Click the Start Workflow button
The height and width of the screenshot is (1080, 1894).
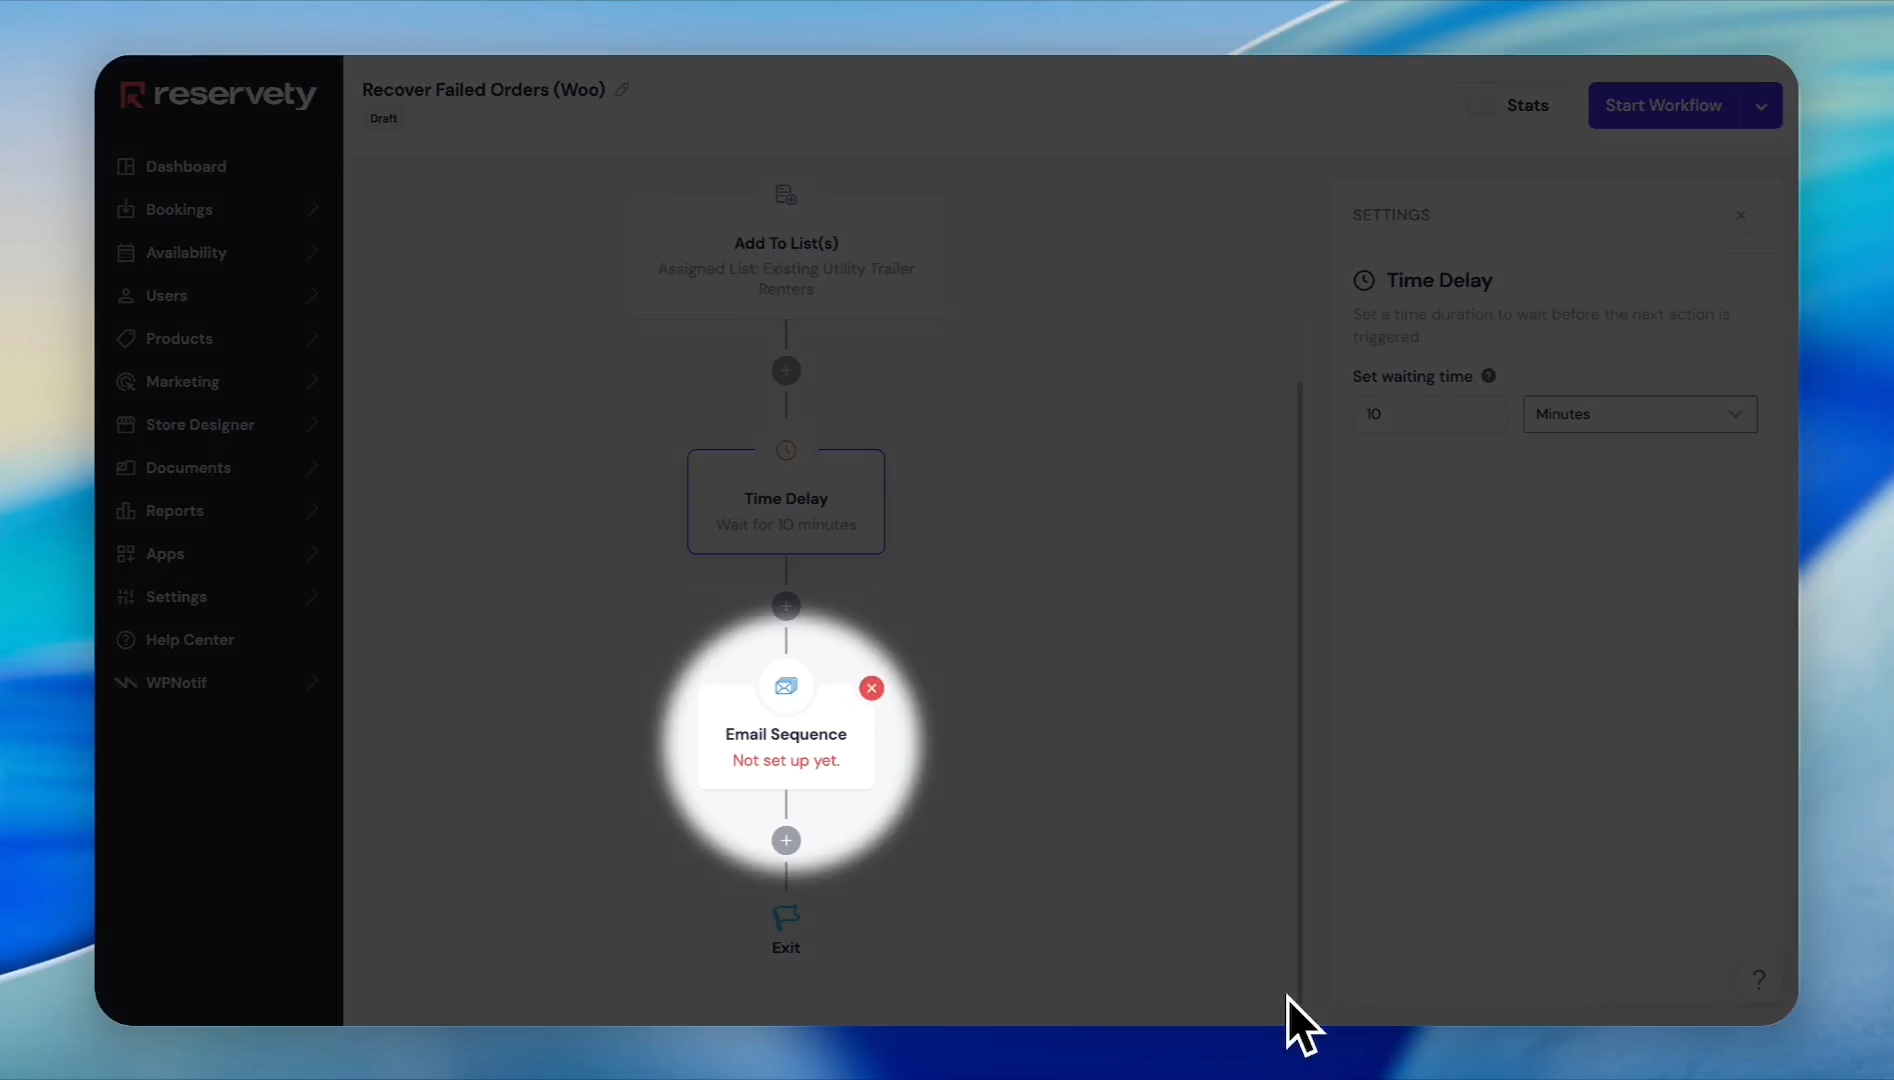click(1663, 106)
